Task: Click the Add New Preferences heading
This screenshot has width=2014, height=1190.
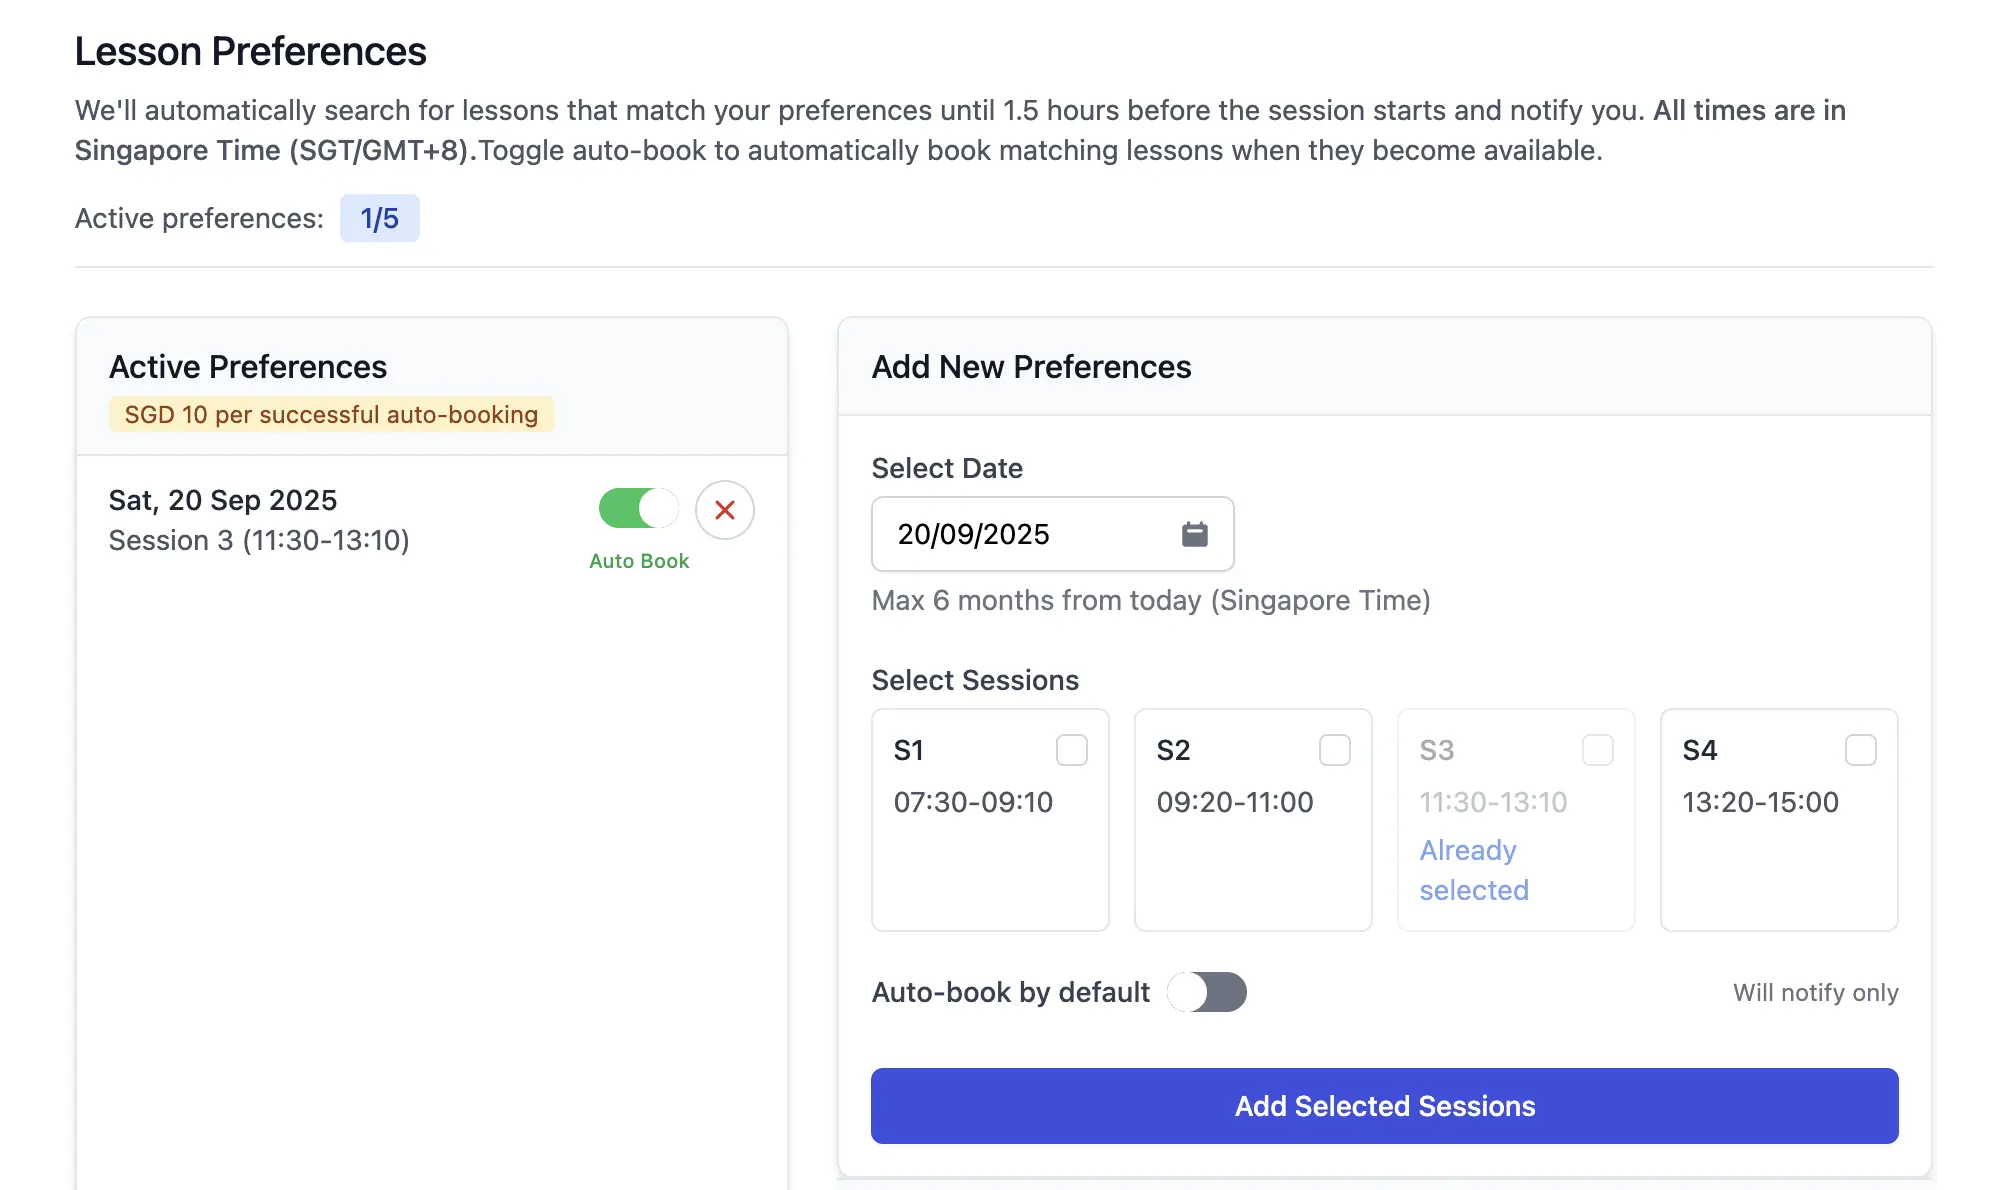Action: click(1031, 367)
